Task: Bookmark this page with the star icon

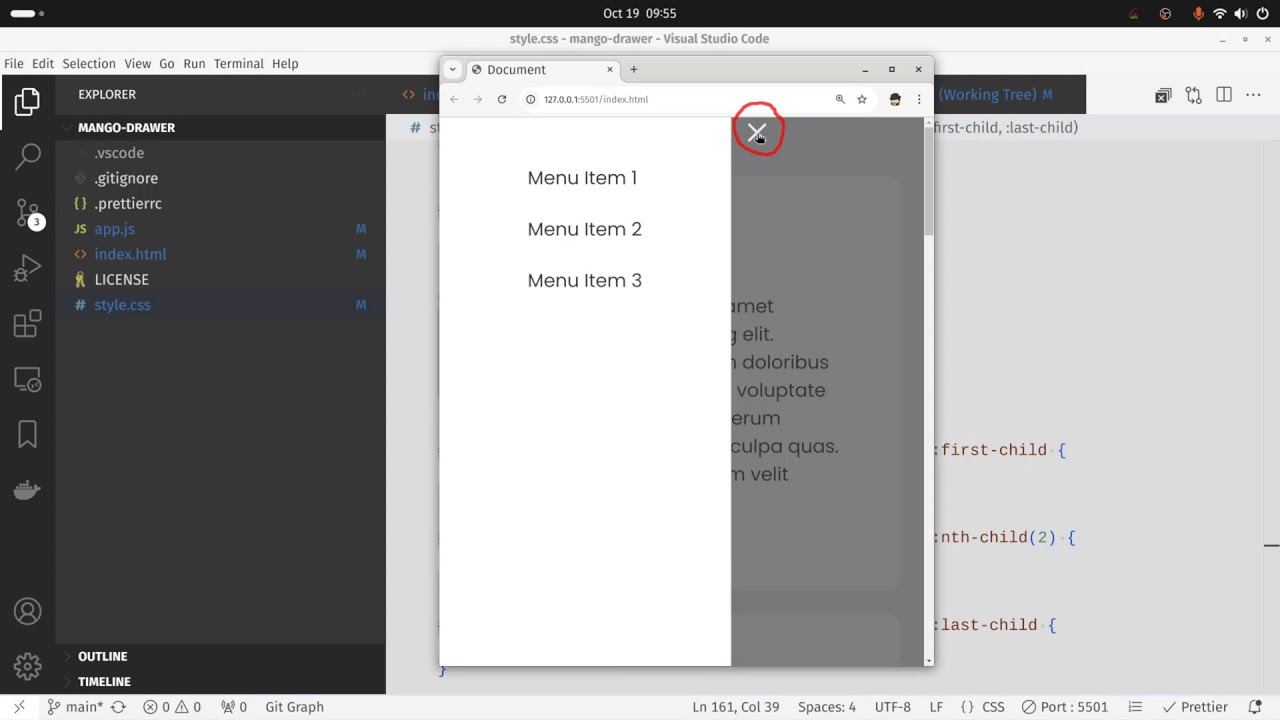Action: tap(862, 99)
